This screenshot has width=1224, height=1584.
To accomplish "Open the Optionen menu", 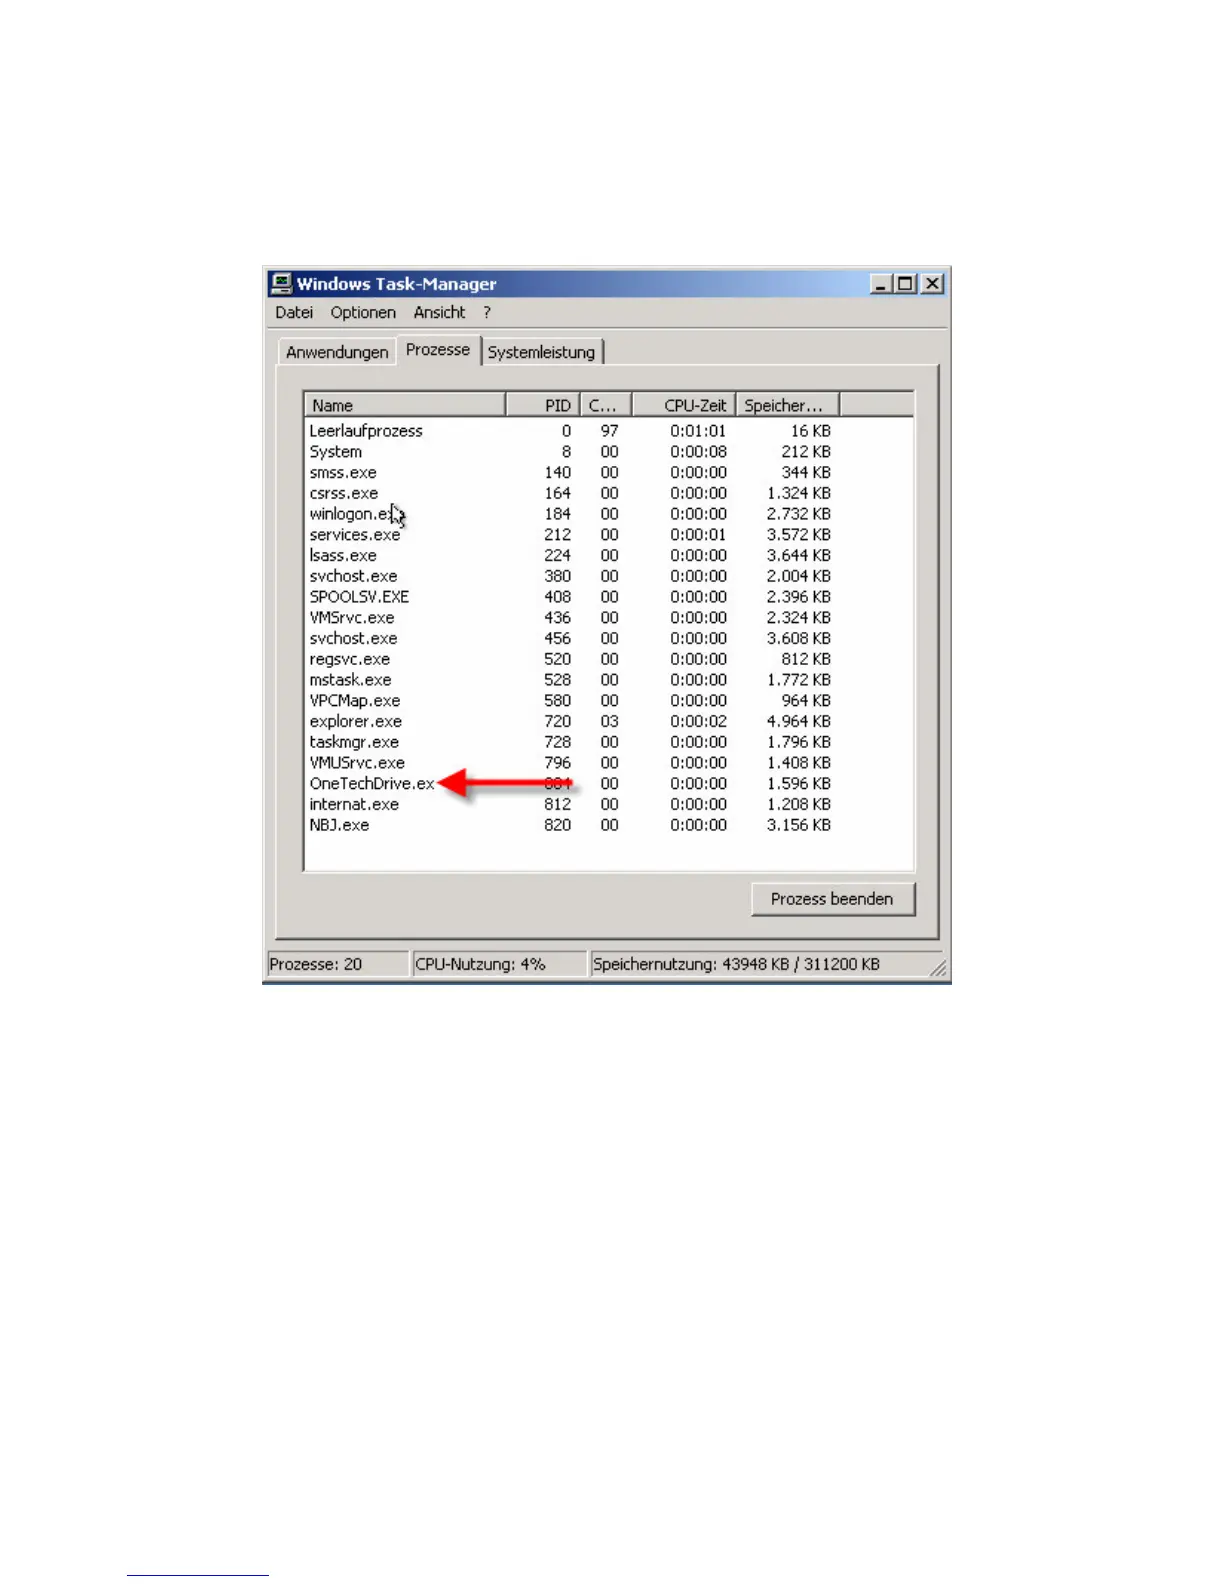I will tap(363, 312).
